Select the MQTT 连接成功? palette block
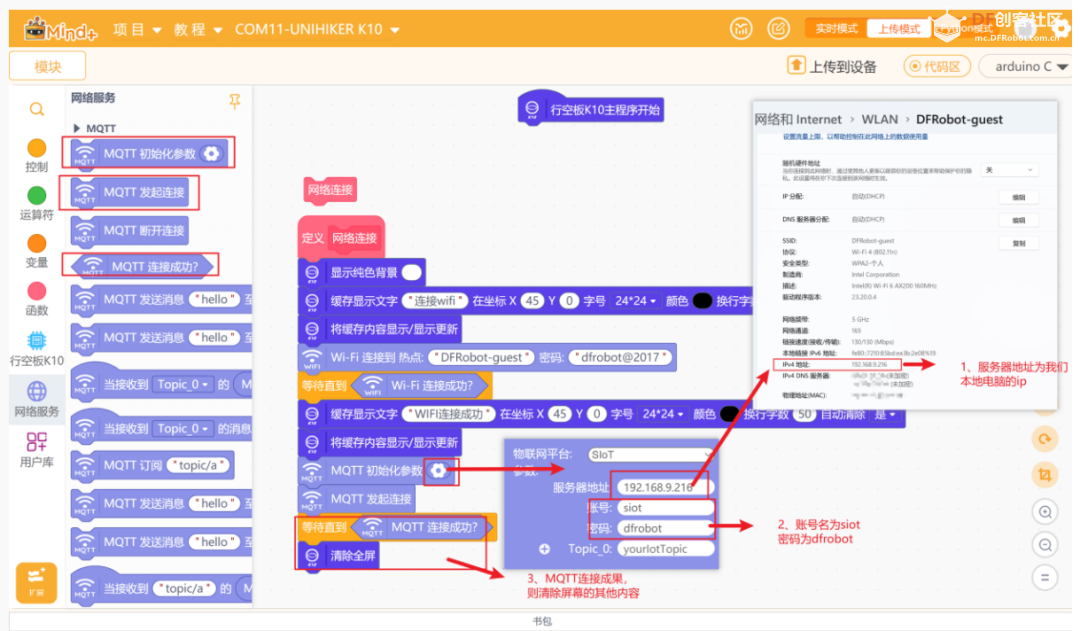1080x631 pixels. 141,266
